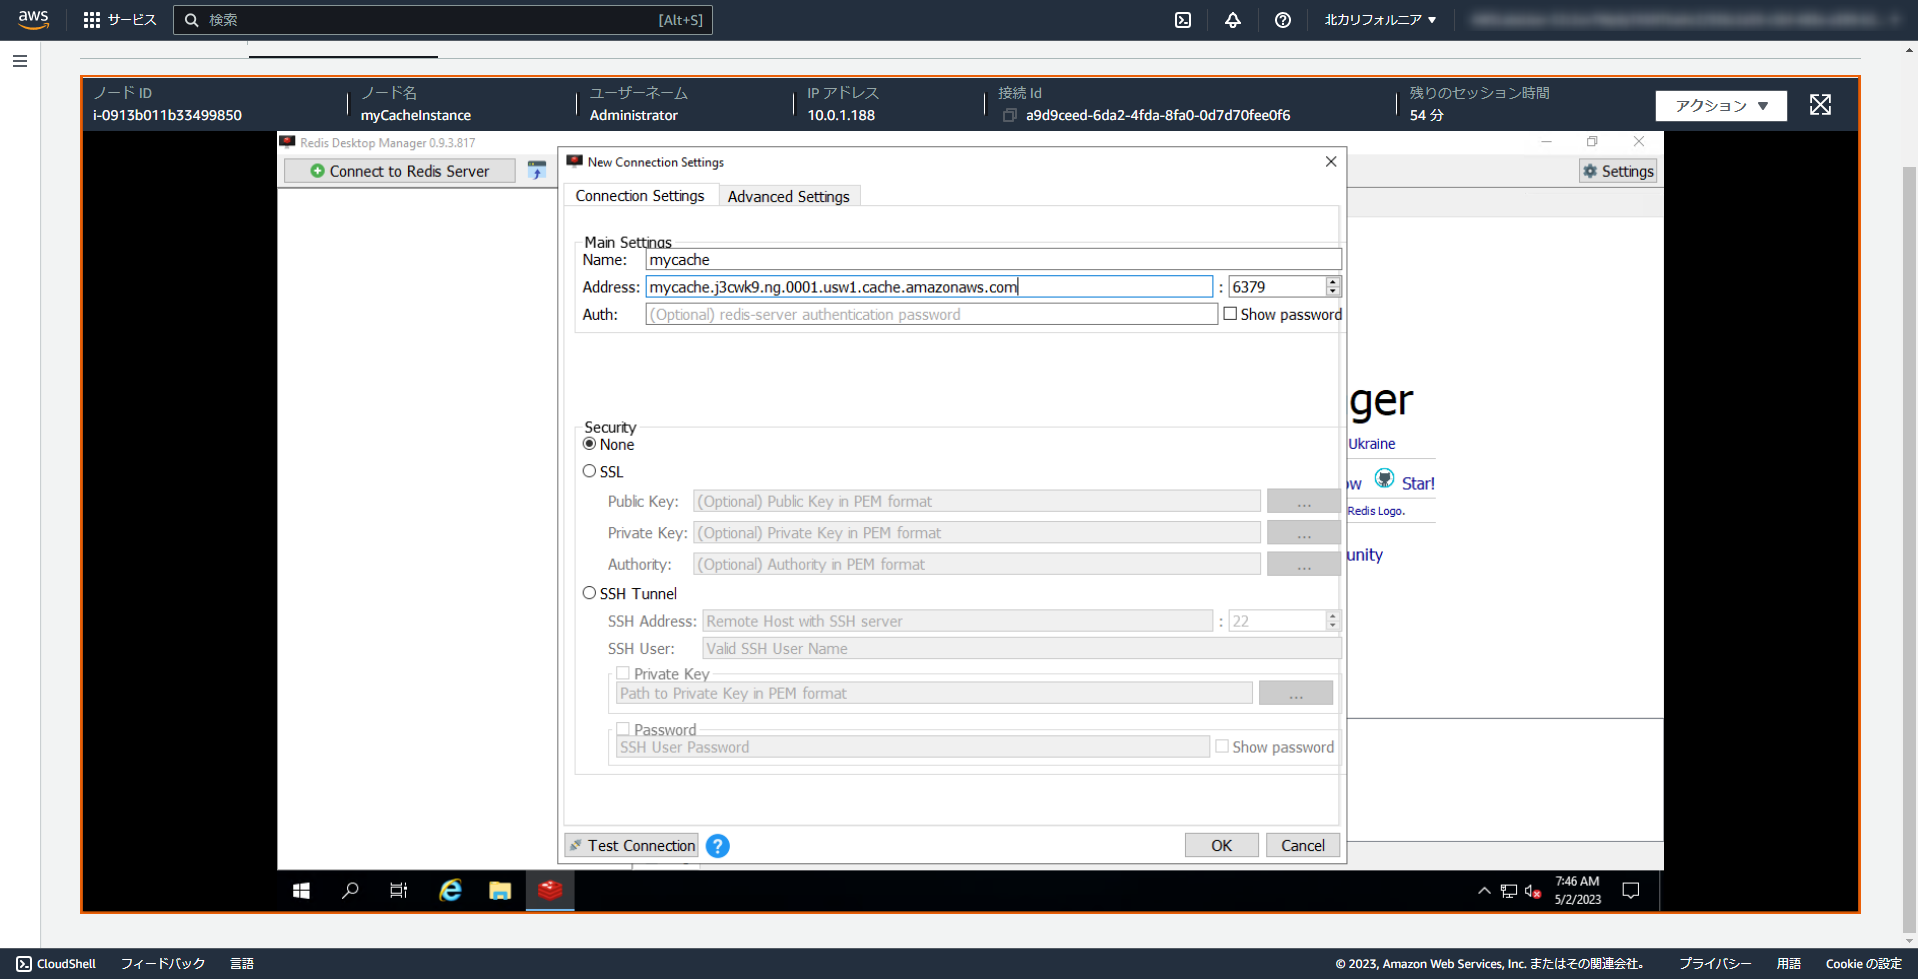Image resolution: width=1918 pixels, height=979 pixels.
Task: Click the Test Connection button
Action: (x=631, y=845)
